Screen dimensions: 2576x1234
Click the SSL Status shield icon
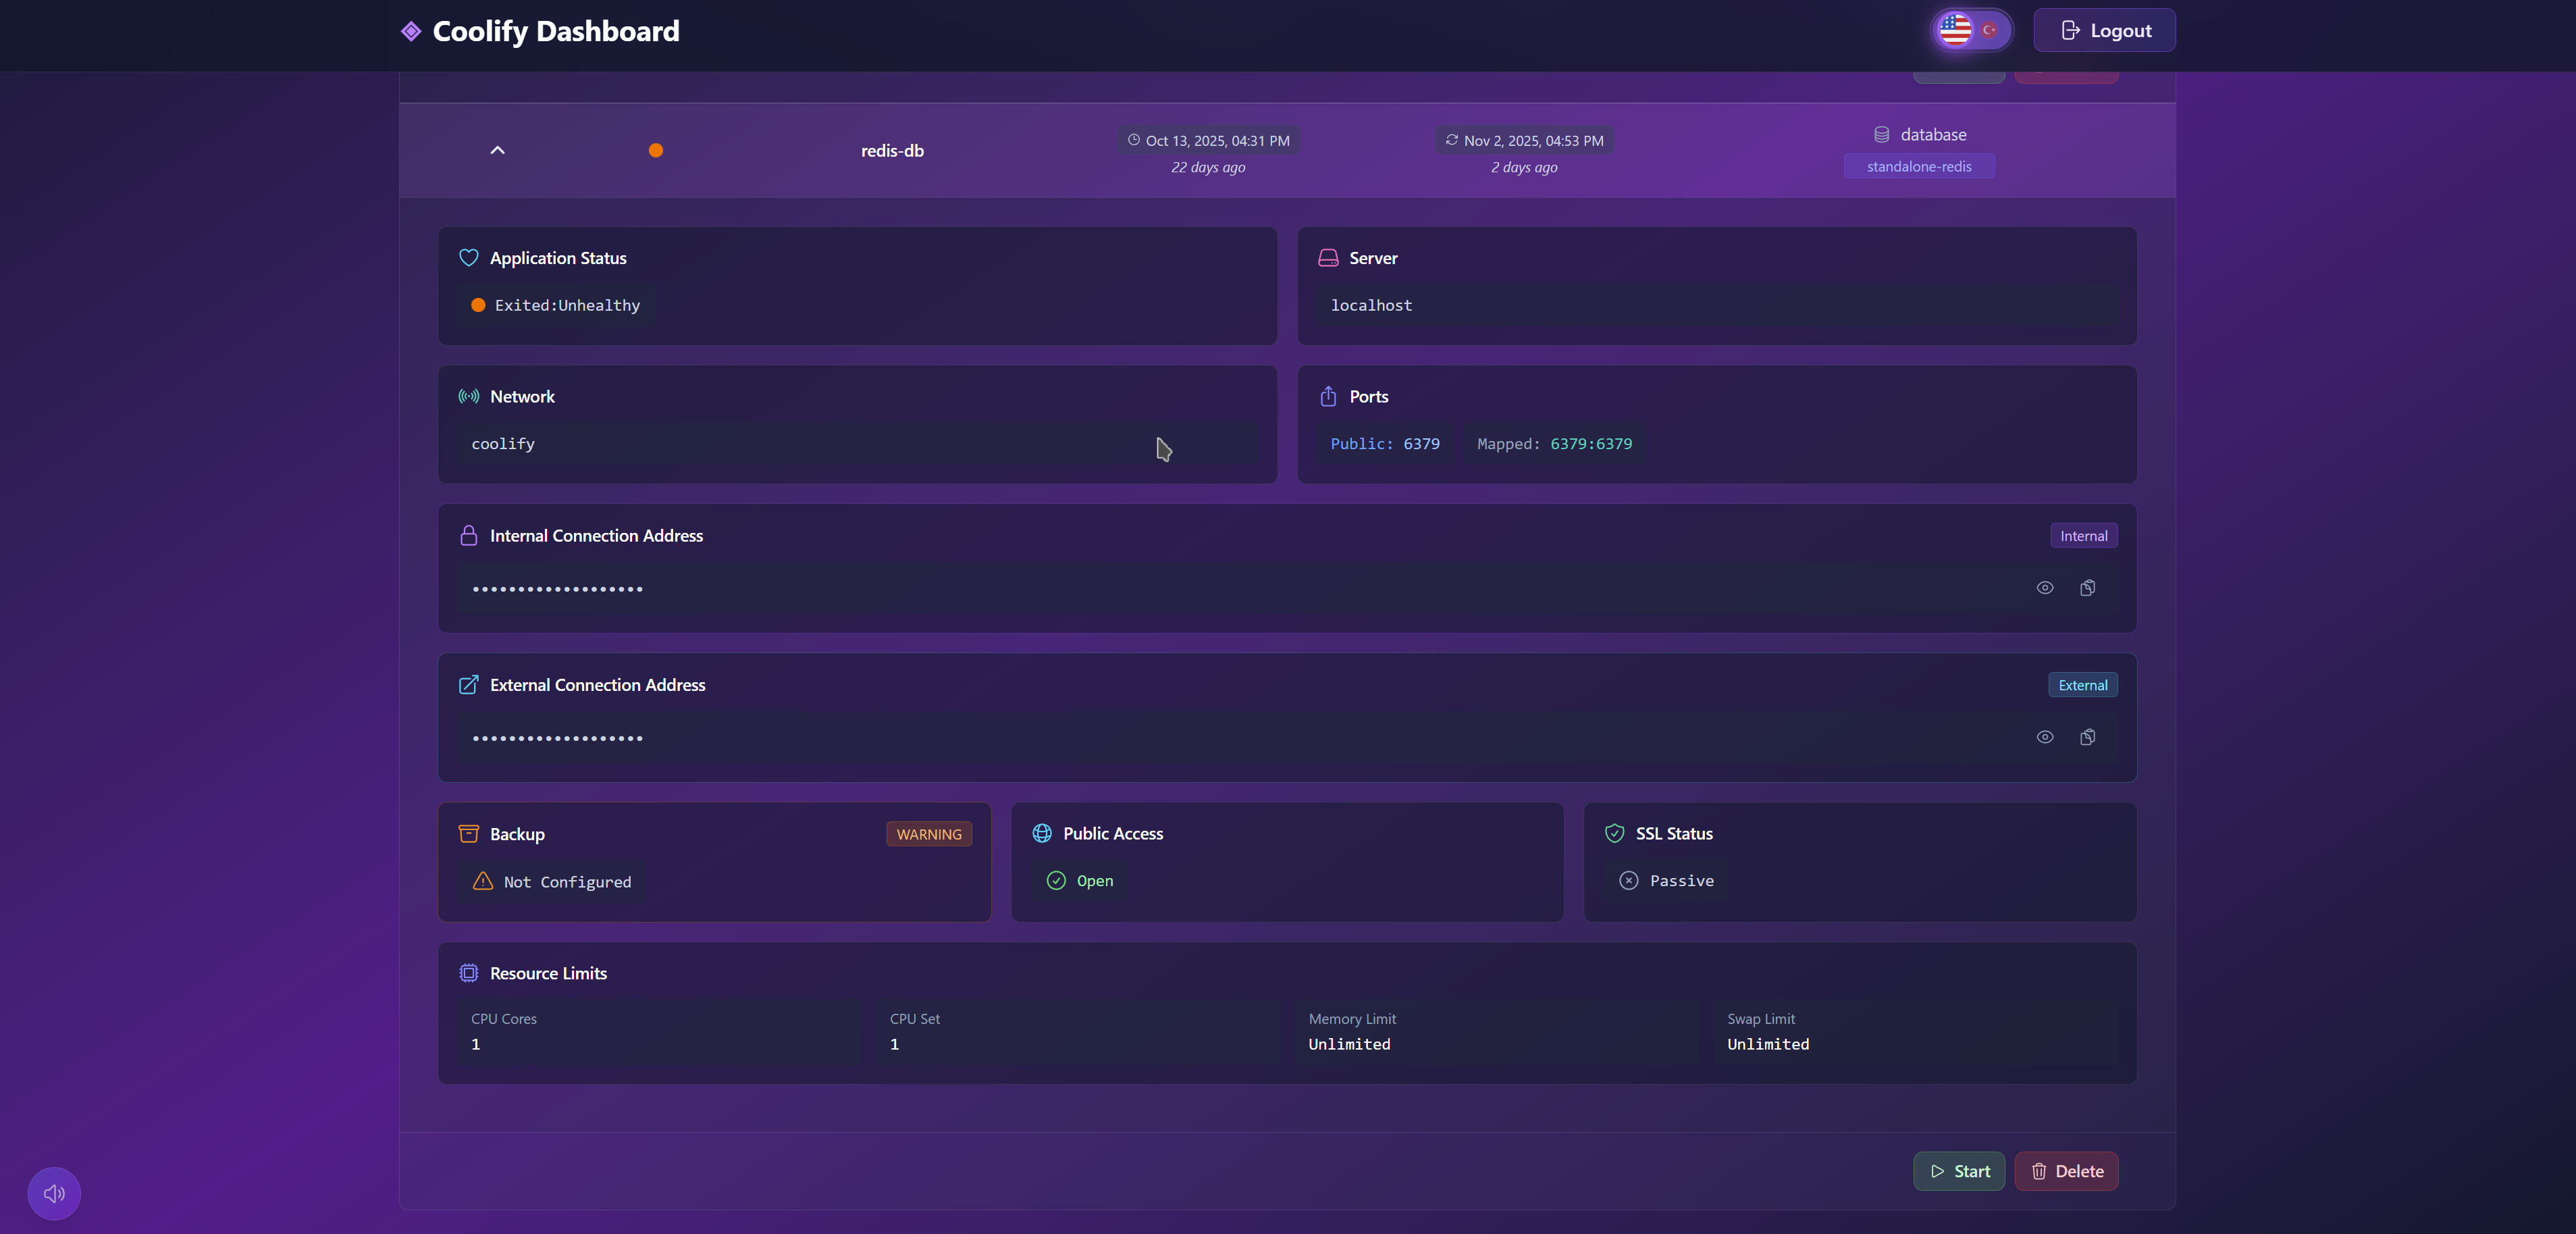click(1614, 833)
